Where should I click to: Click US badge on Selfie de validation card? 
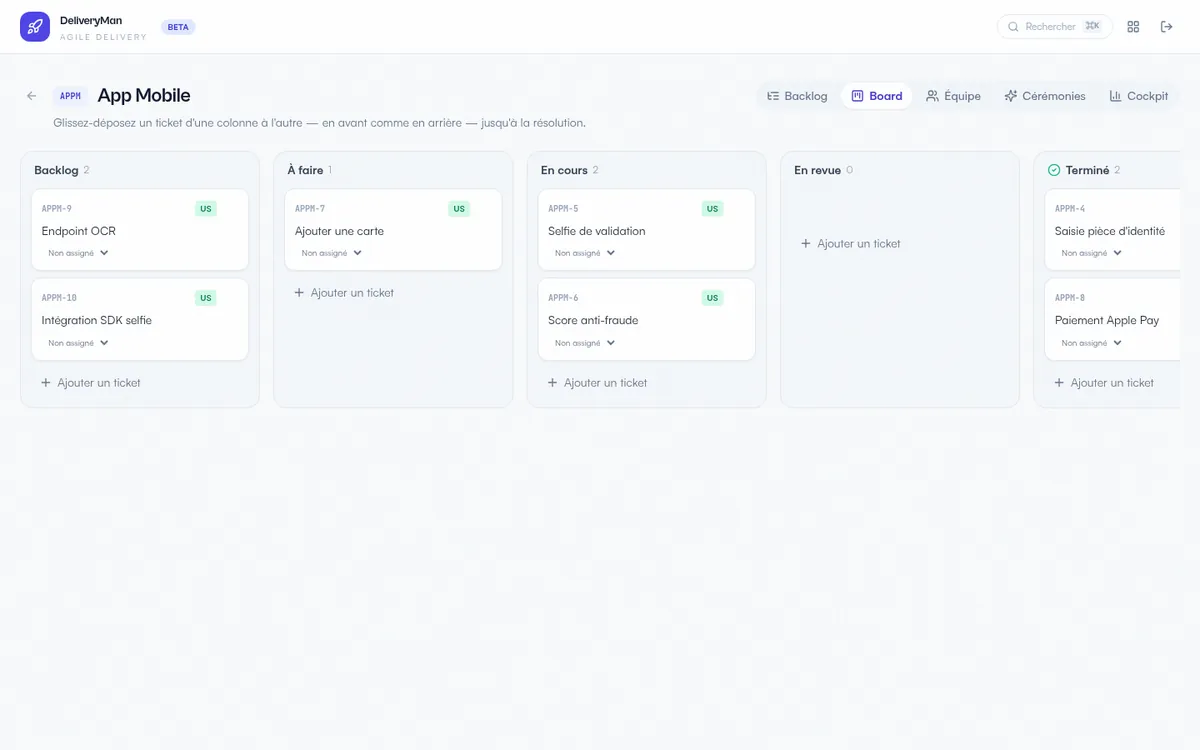[712, 209]
